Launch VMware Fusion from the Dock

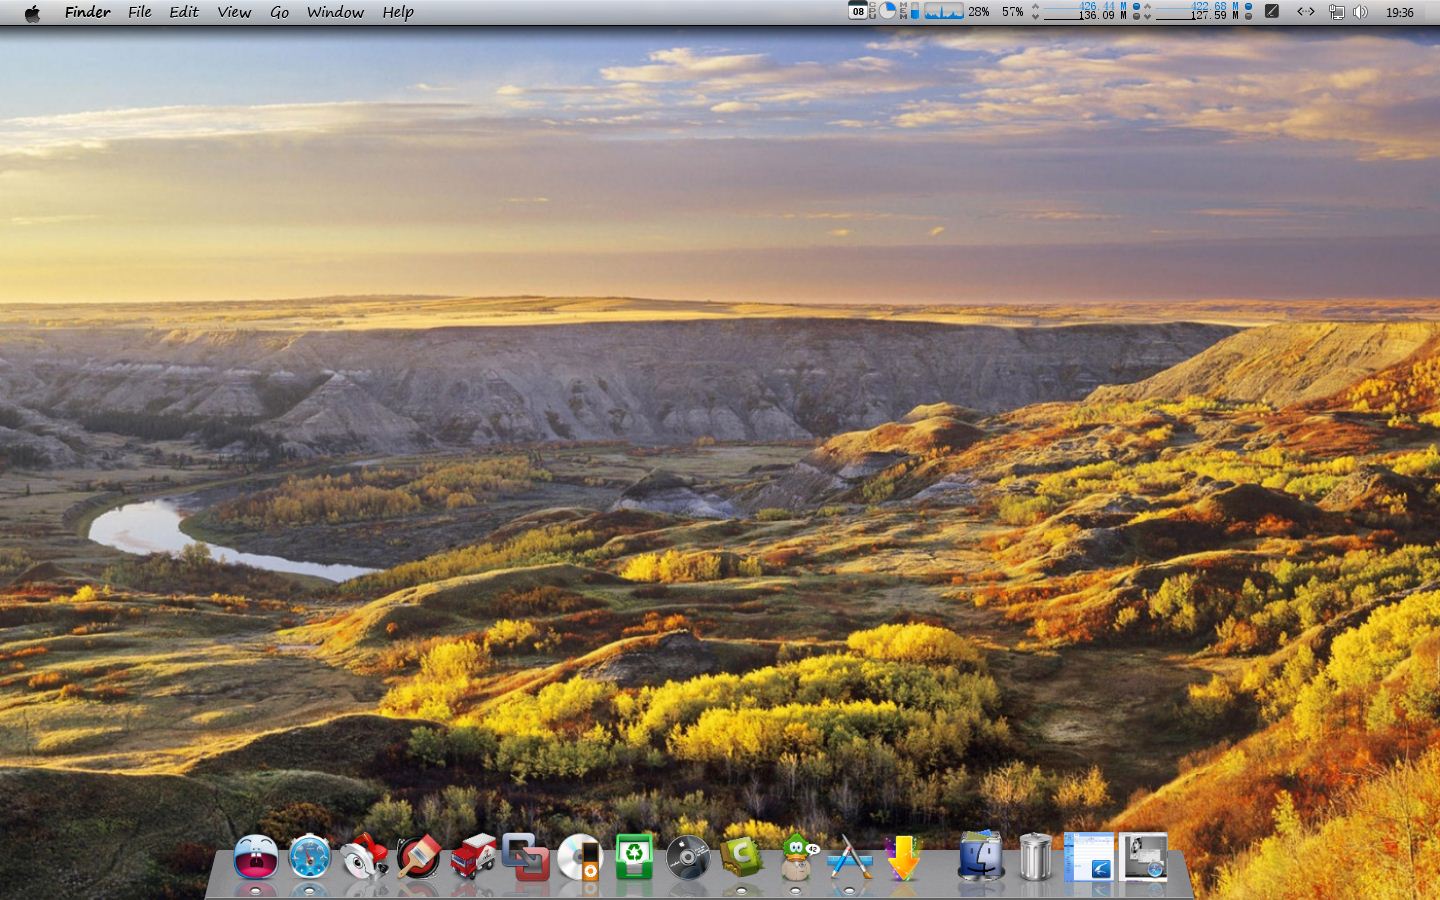click(x=526, y=857)
